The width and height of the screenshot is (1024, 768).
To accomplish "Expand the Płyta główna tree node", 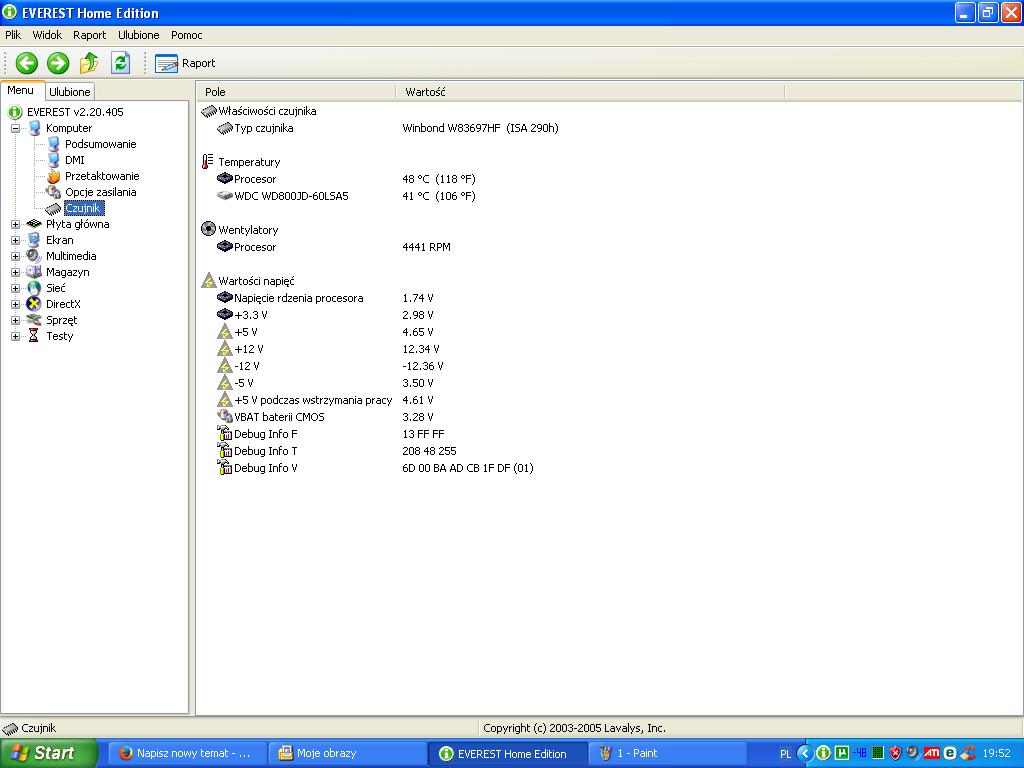I will pos(16,224).
